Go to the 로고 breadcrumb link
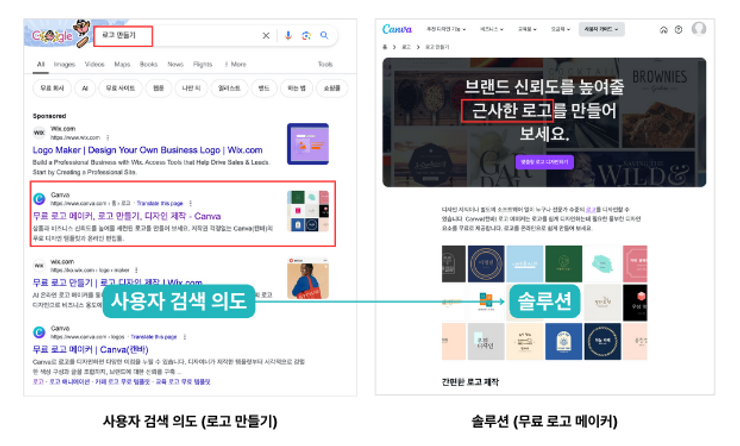 [x=406, y=47]
